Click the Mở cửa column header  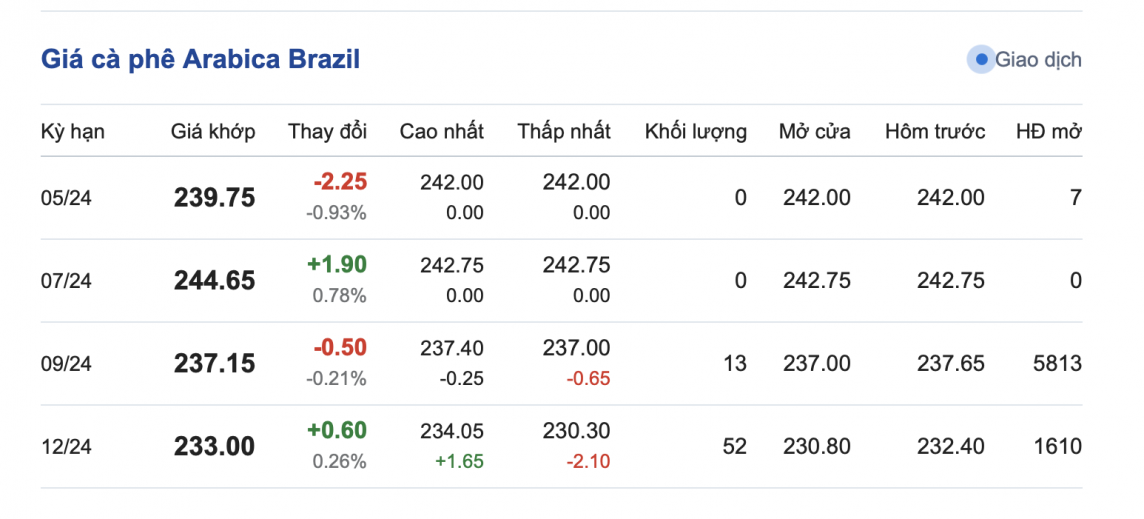[814, 131]
